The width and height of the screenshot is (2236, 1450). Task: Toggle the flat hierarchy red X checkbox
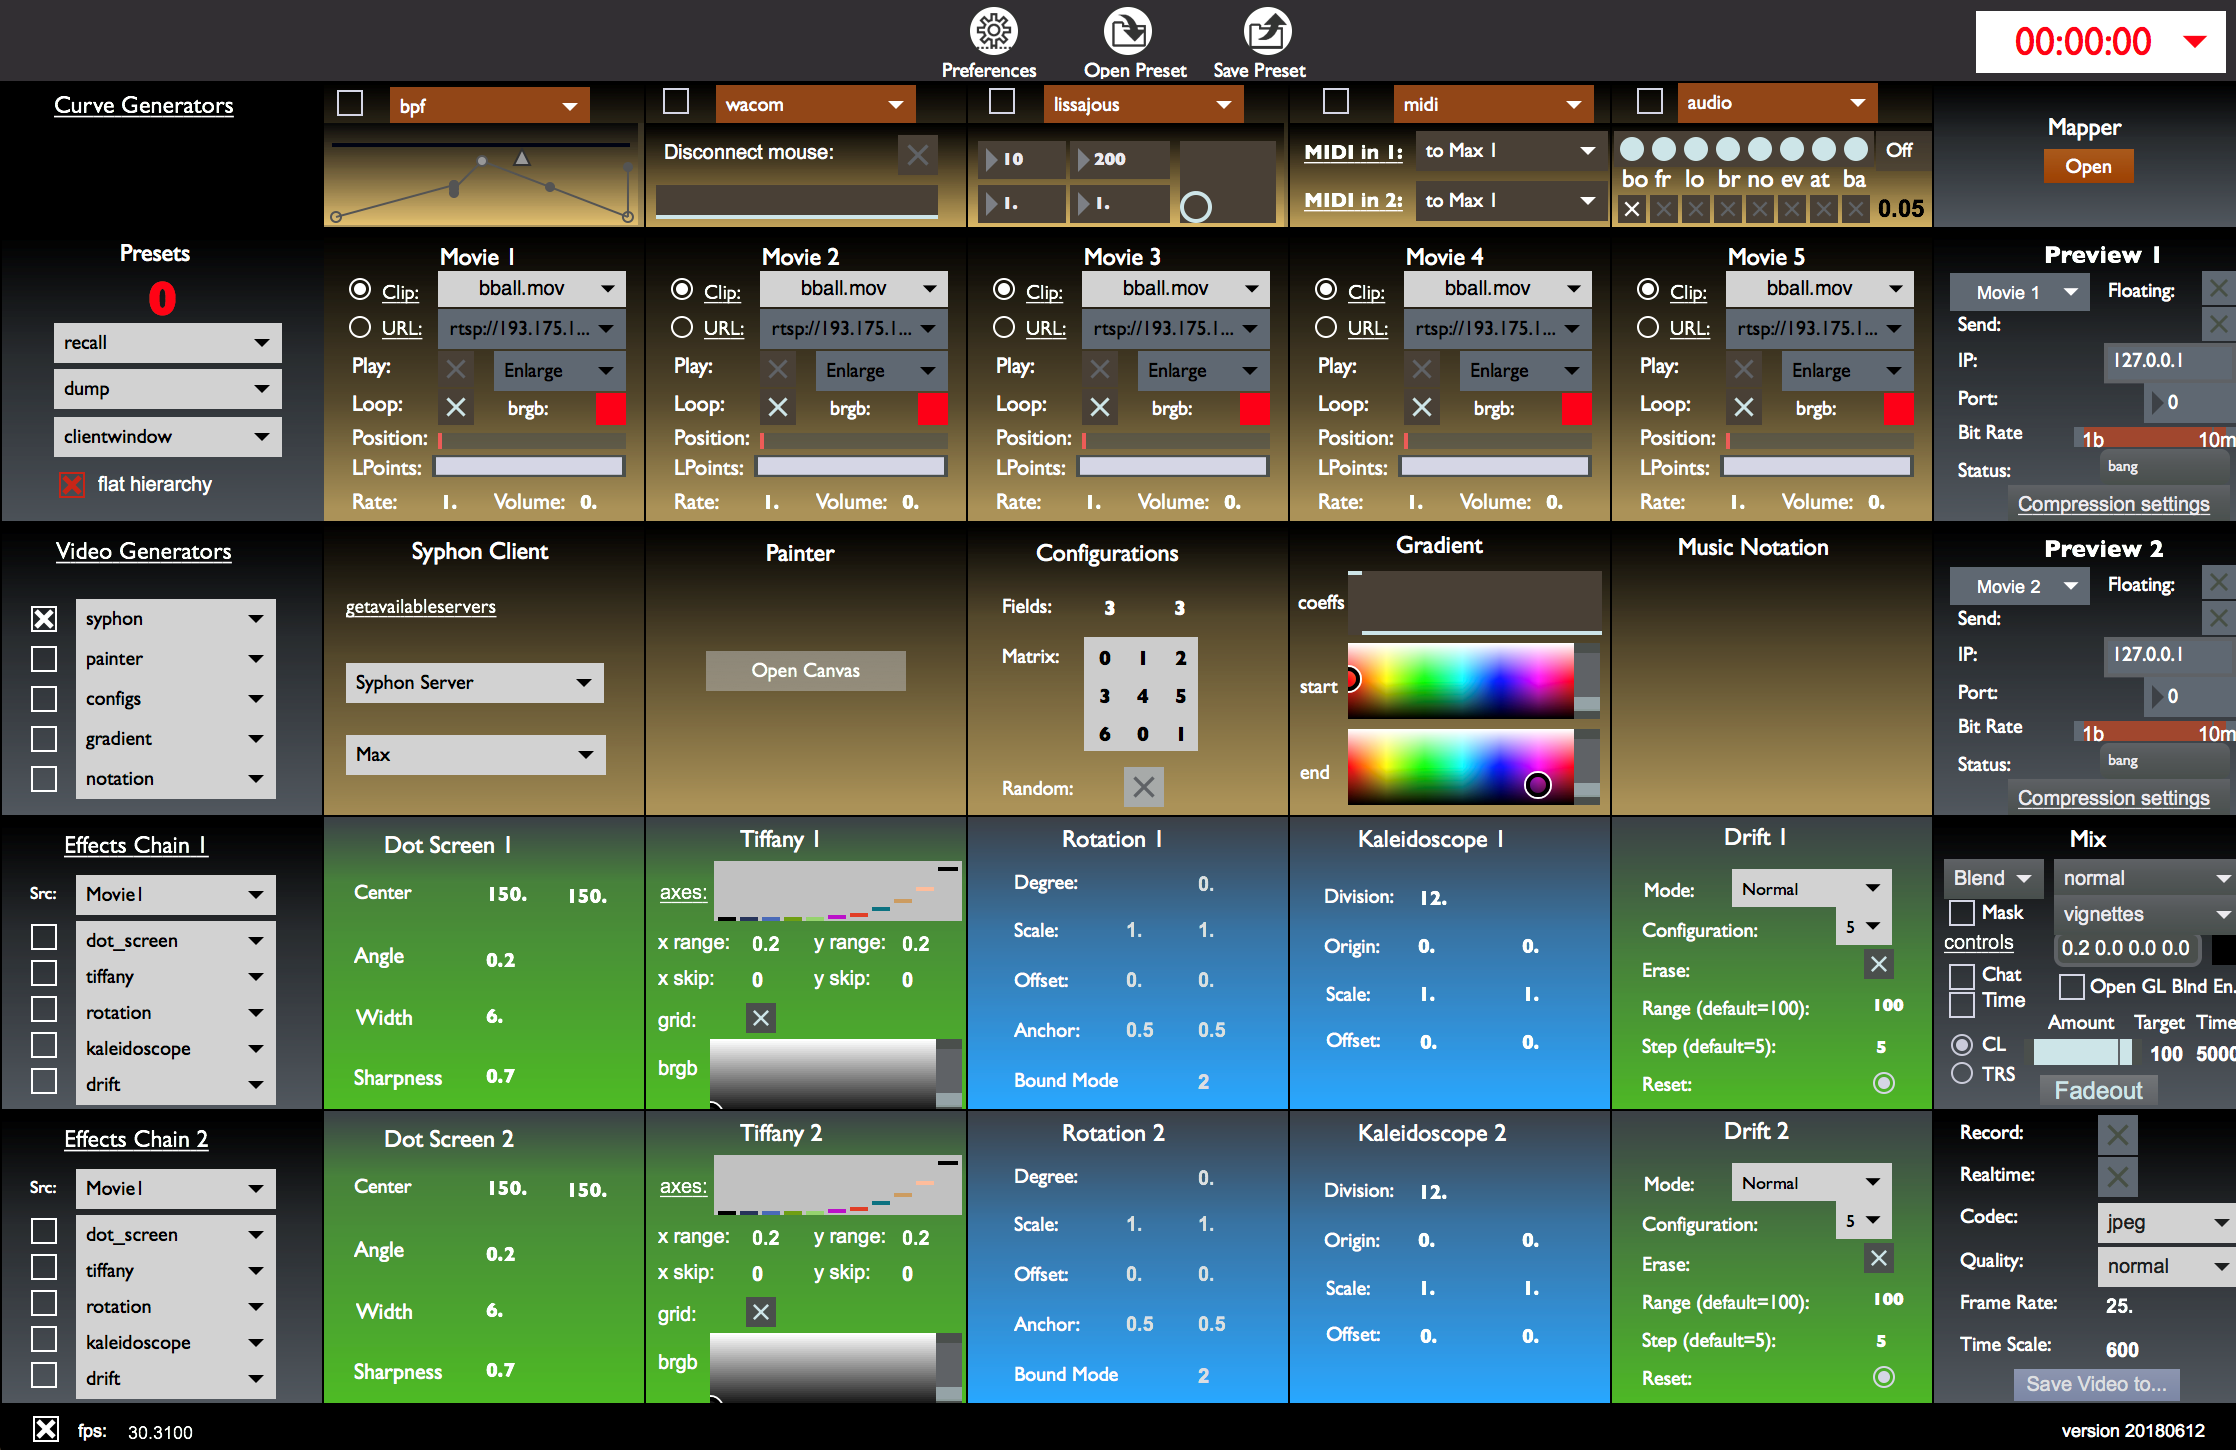coord(72,485)
